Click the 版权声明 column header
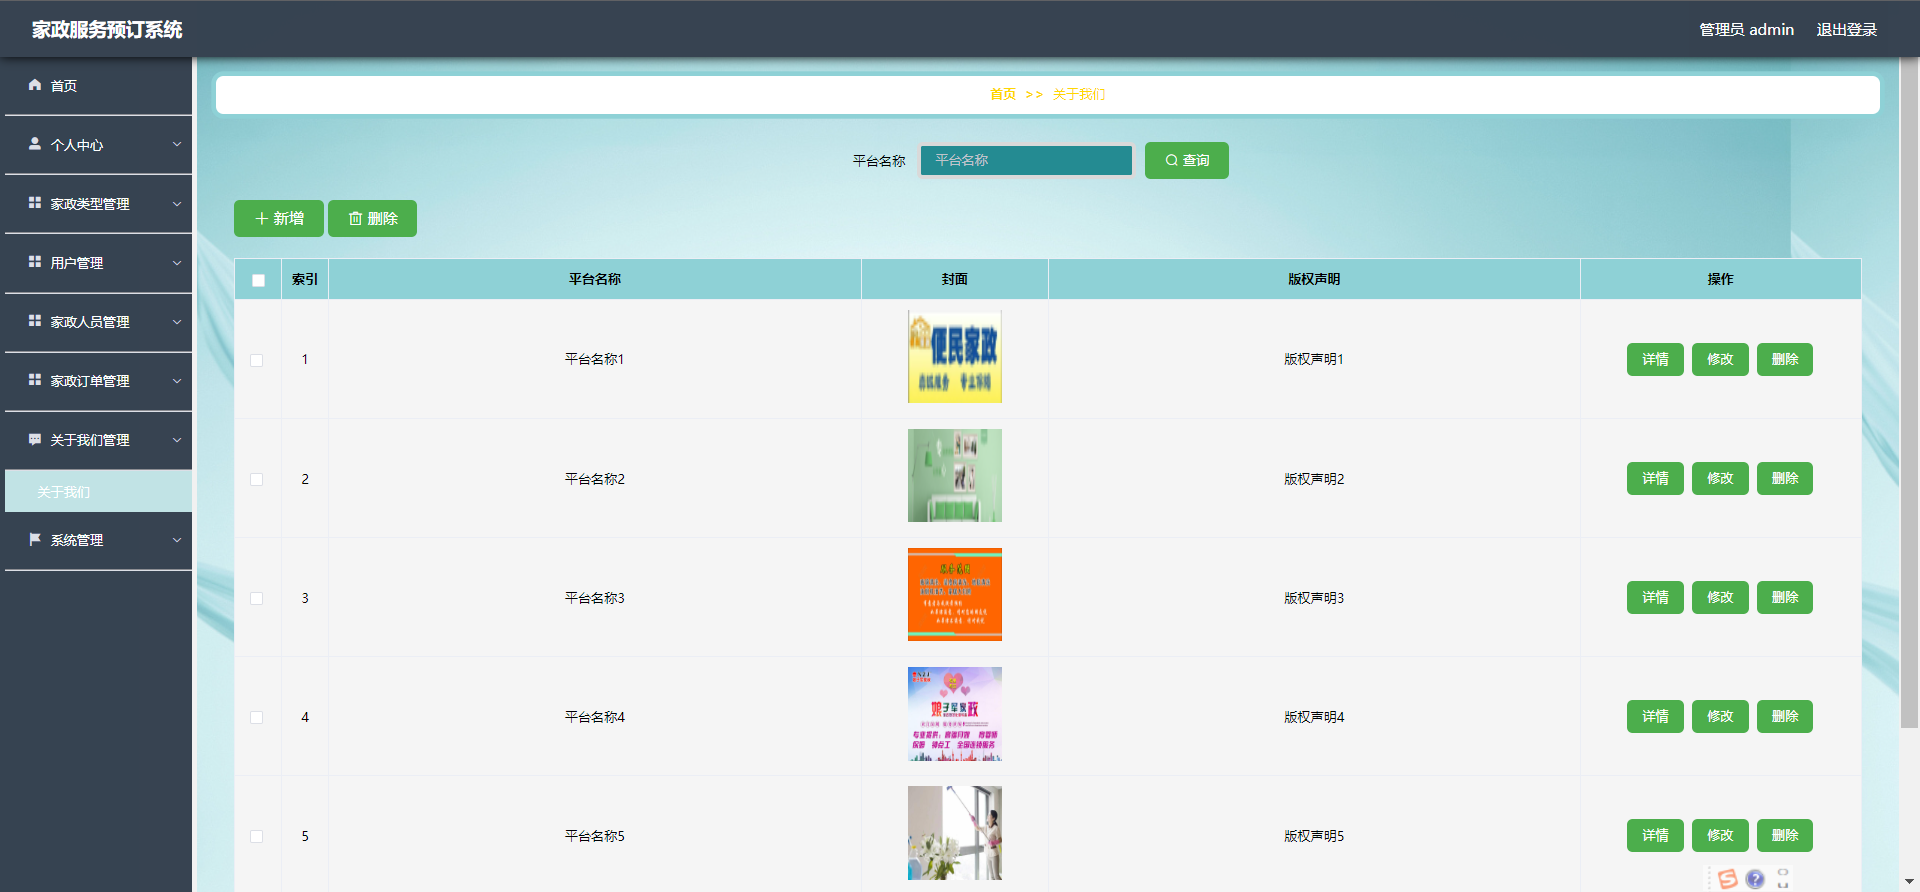This screenshot has width=1920, height=892. (x=1314, y=279)
